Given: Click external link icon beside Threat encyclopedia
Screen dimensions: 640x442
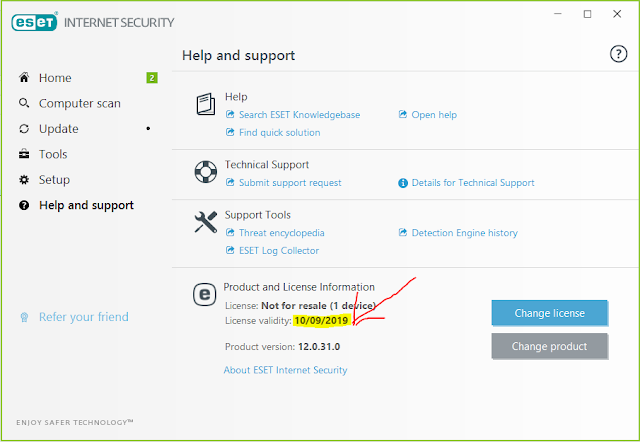Looking at the screenshot, I should click(x=230, y=233).
